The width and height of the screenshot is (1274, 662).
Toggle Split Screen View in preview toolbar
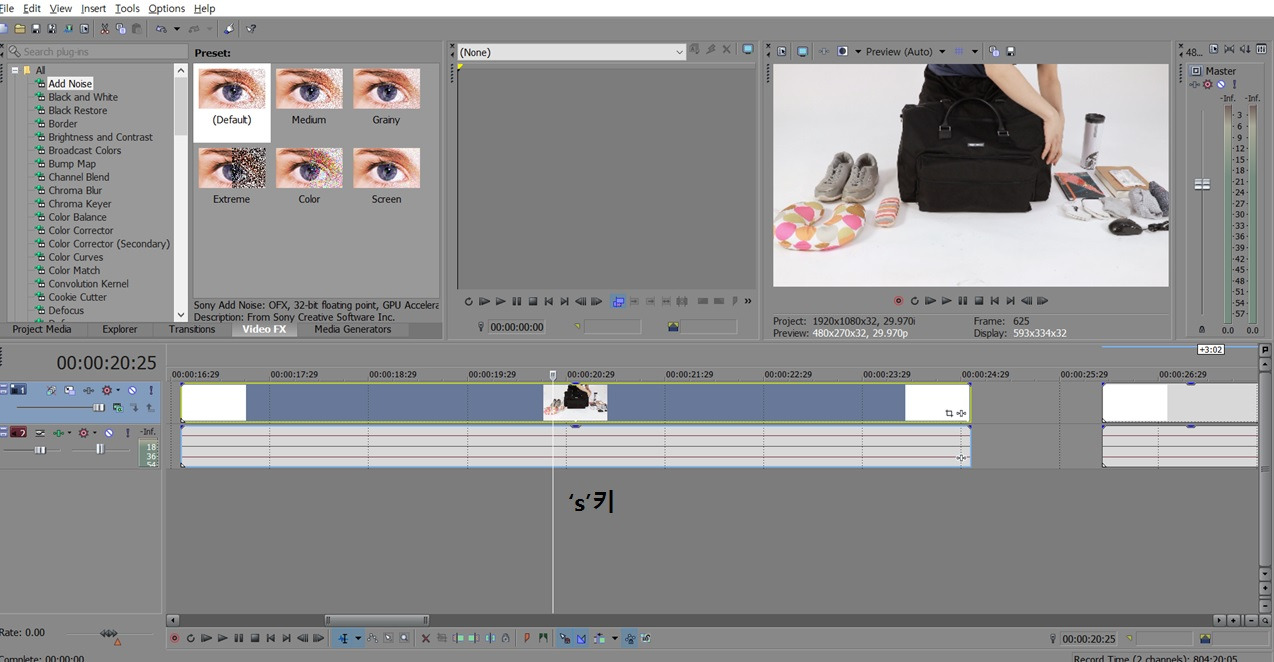pos(842,51)
